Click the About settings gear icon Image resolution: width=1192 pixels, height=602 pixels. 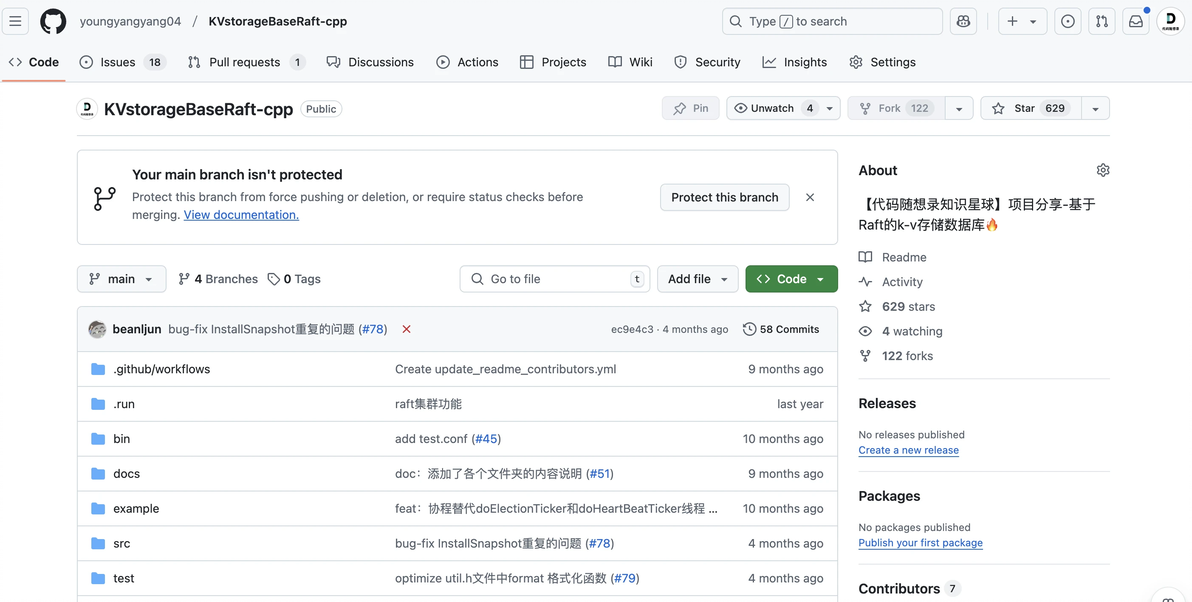pyautogui.click(x=1103, y=170)
